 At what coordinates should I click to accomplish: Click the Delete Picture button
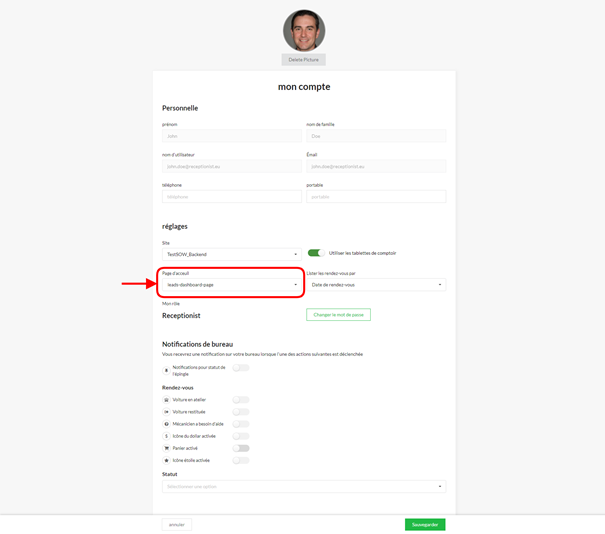point(303,60)
